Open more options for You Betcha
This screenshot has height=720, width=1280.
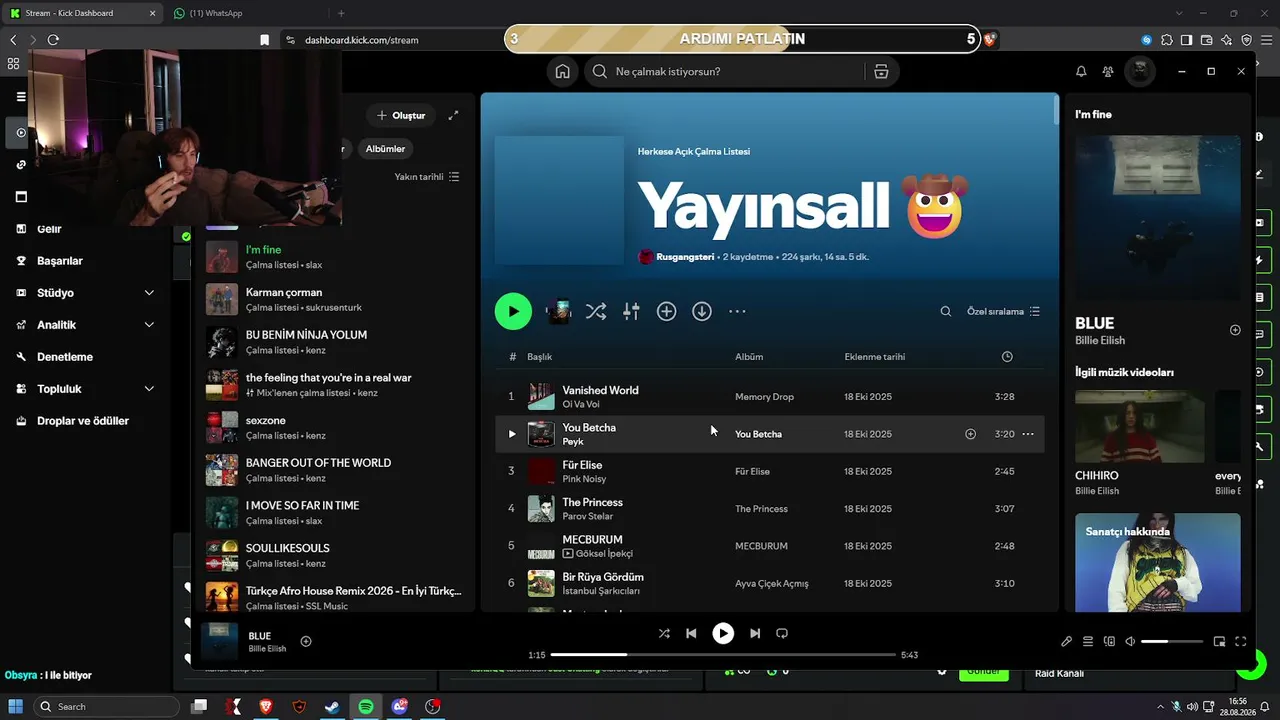[1027, 434]
